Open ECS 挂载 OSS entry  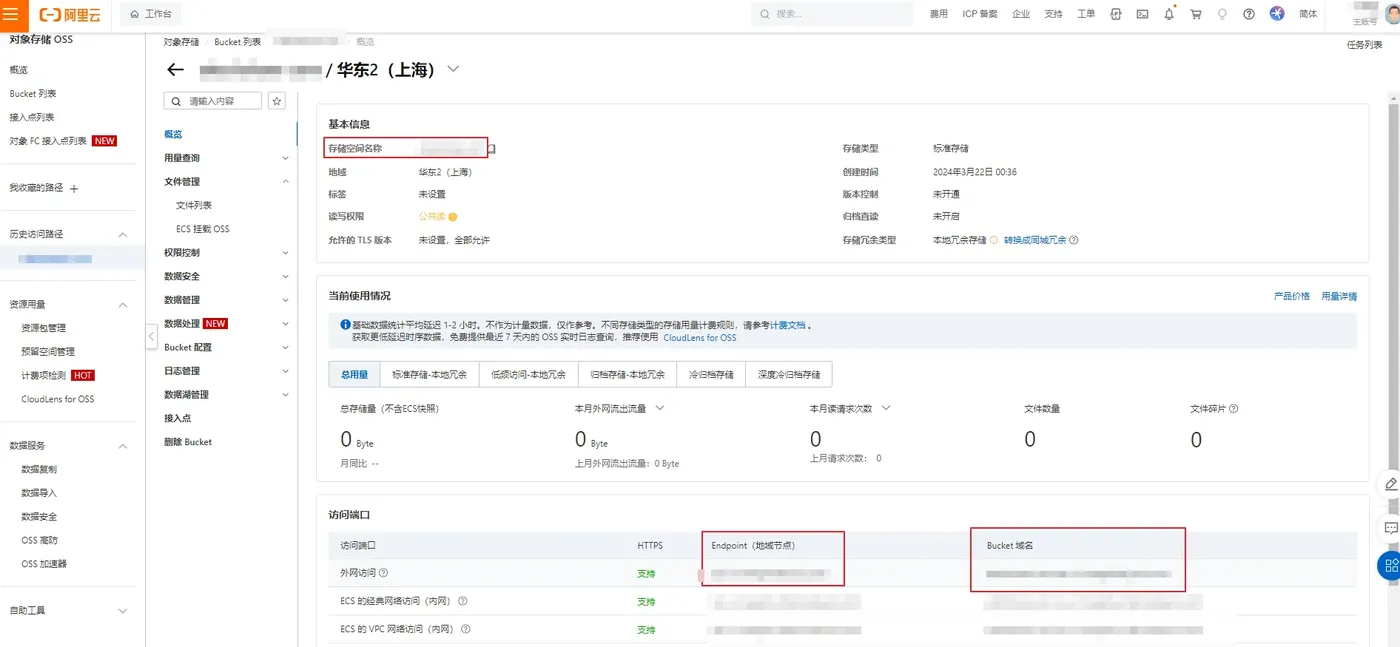pyautogui.click(x=203, y=229)
